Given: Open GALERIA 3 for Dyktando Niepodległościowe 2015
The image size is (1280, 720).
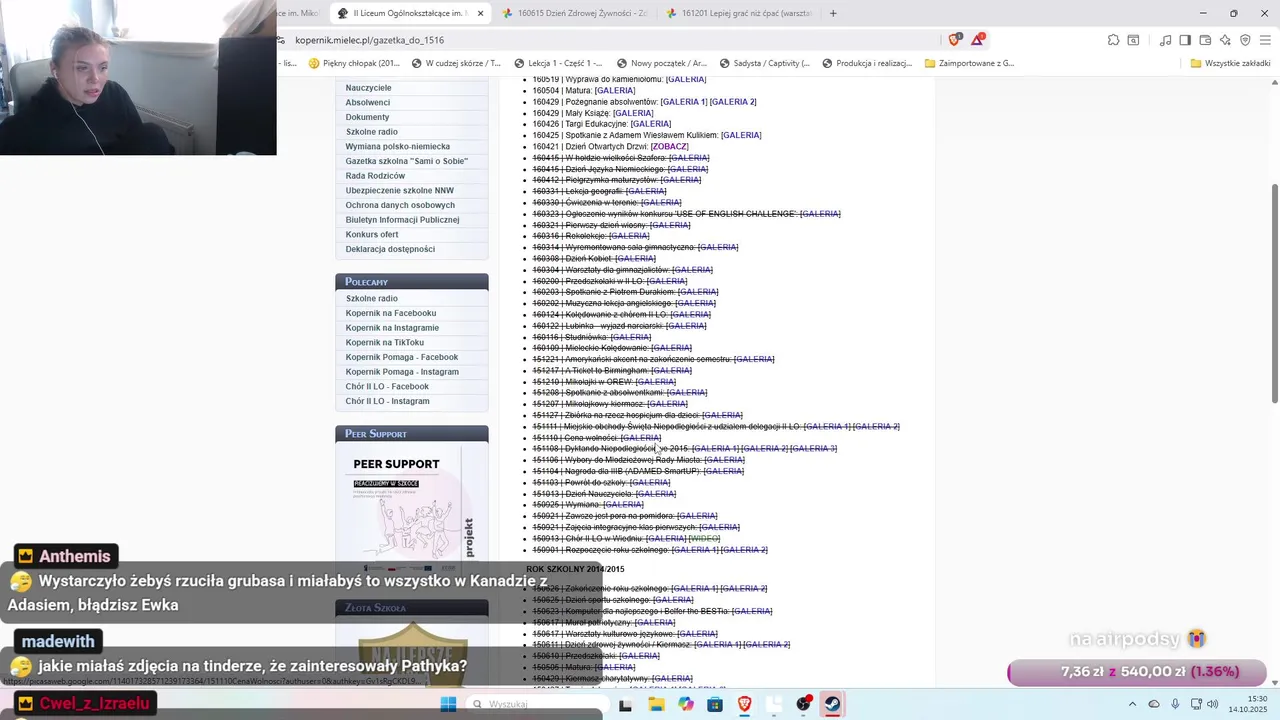Looking at the screenshot, I should [813, 449].
